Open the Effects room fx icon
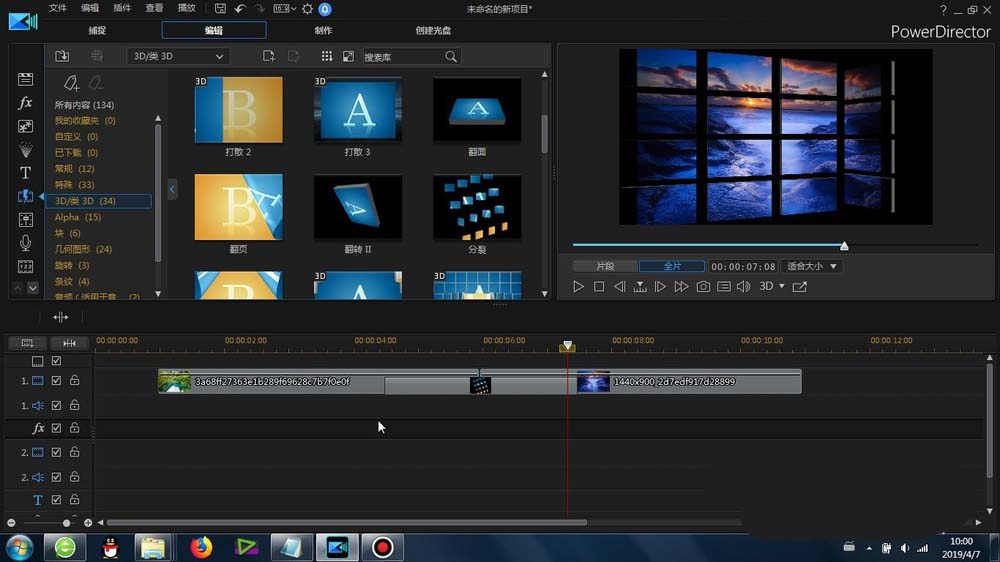 click(26, 103)
